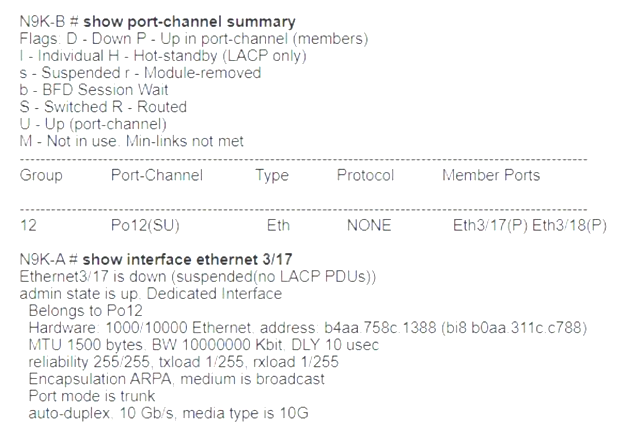The image size is (625, 441).
Task: Click member port Eth3/18(P)
Action: pyautogui.click(x=569, y=226)
